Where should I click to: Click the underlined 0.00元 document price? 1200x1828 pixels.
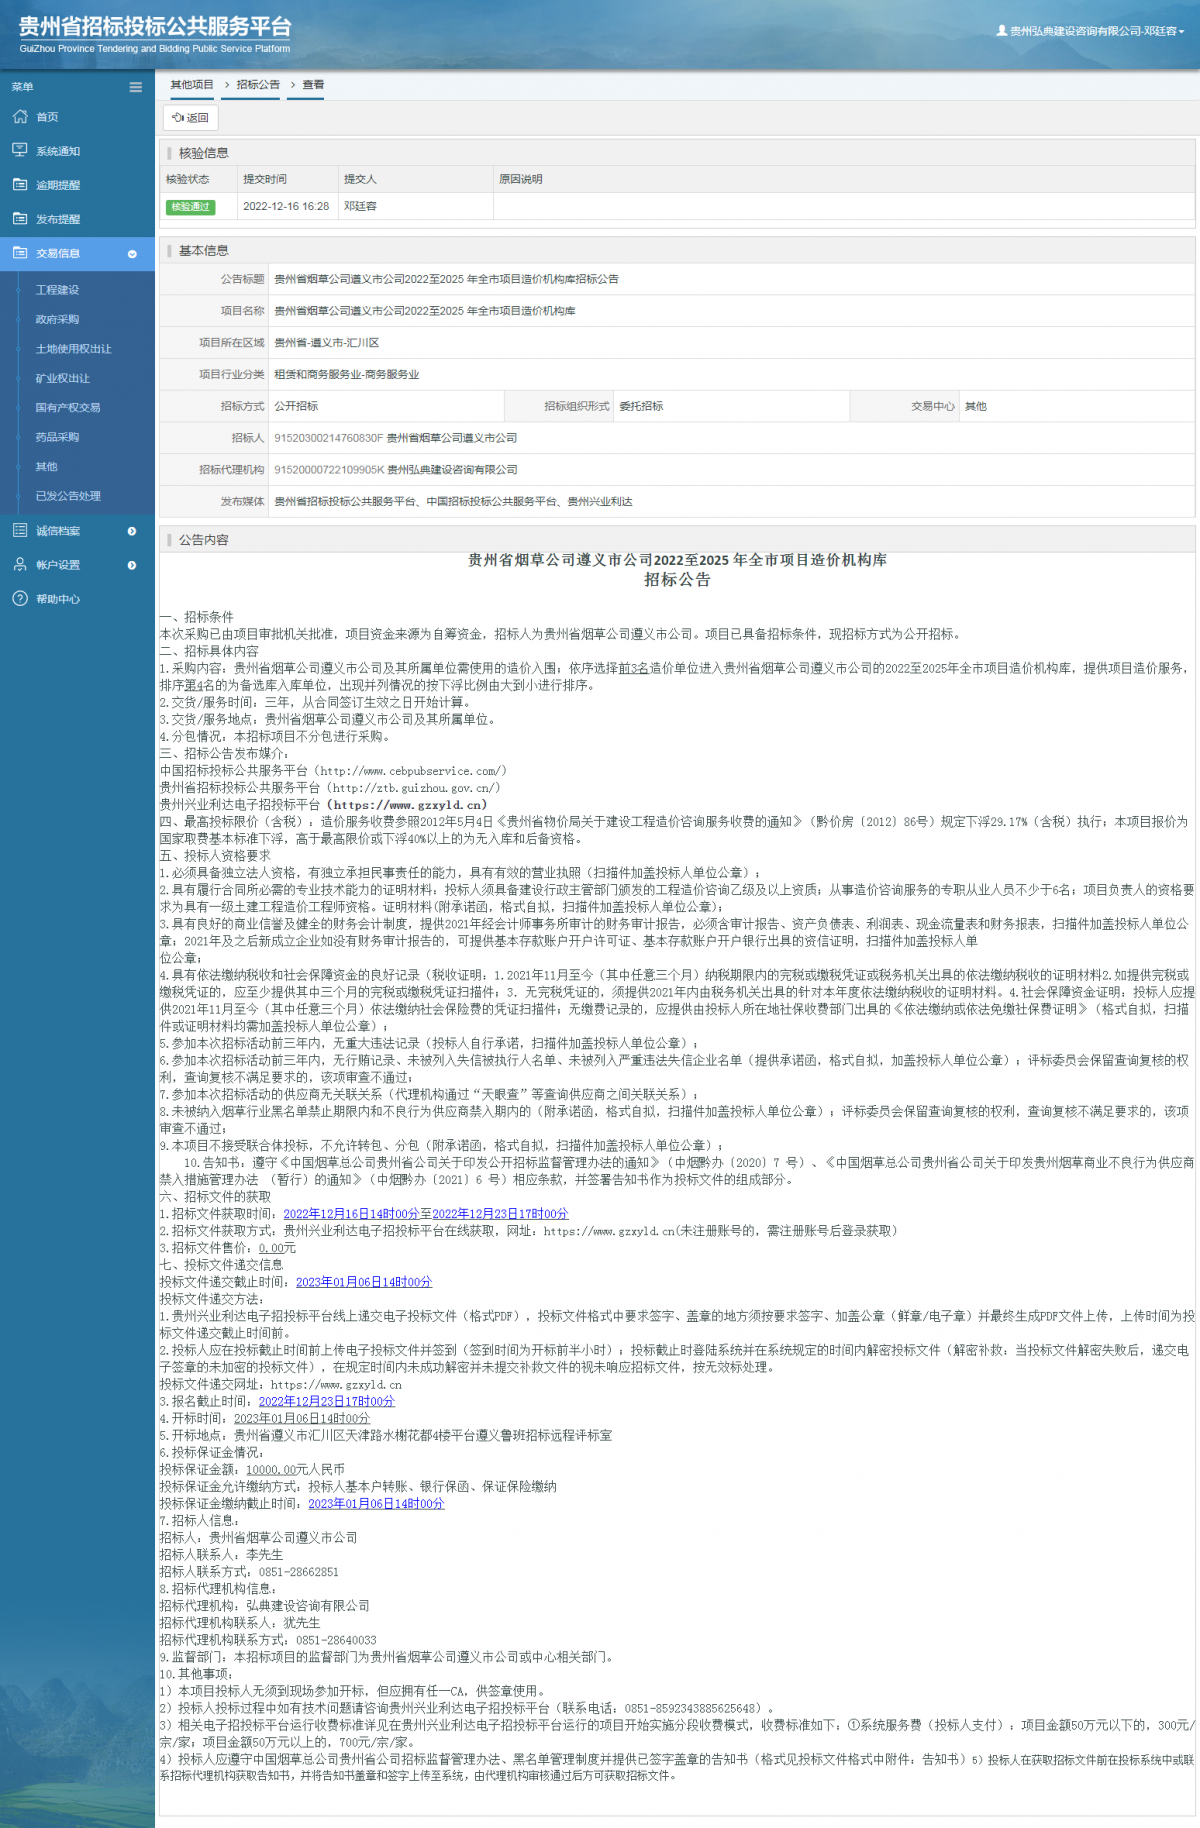(277, 1248)
